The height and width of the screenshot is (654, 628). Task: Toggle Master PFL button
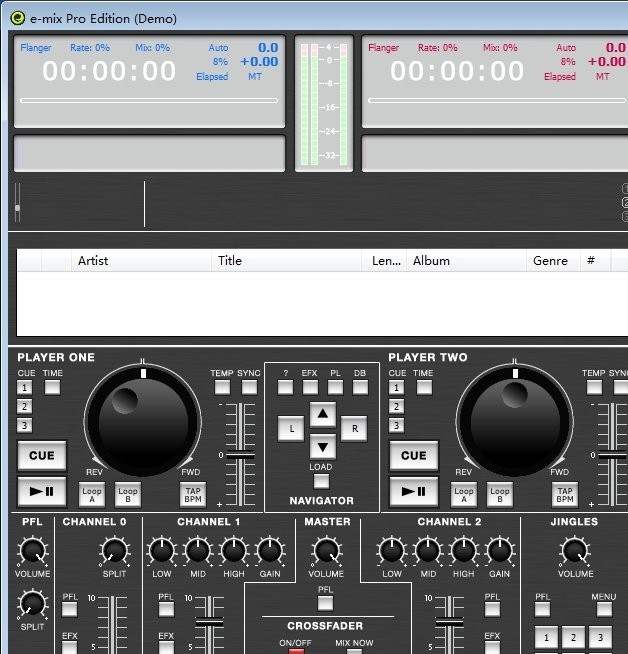click(x=325, y=603)
